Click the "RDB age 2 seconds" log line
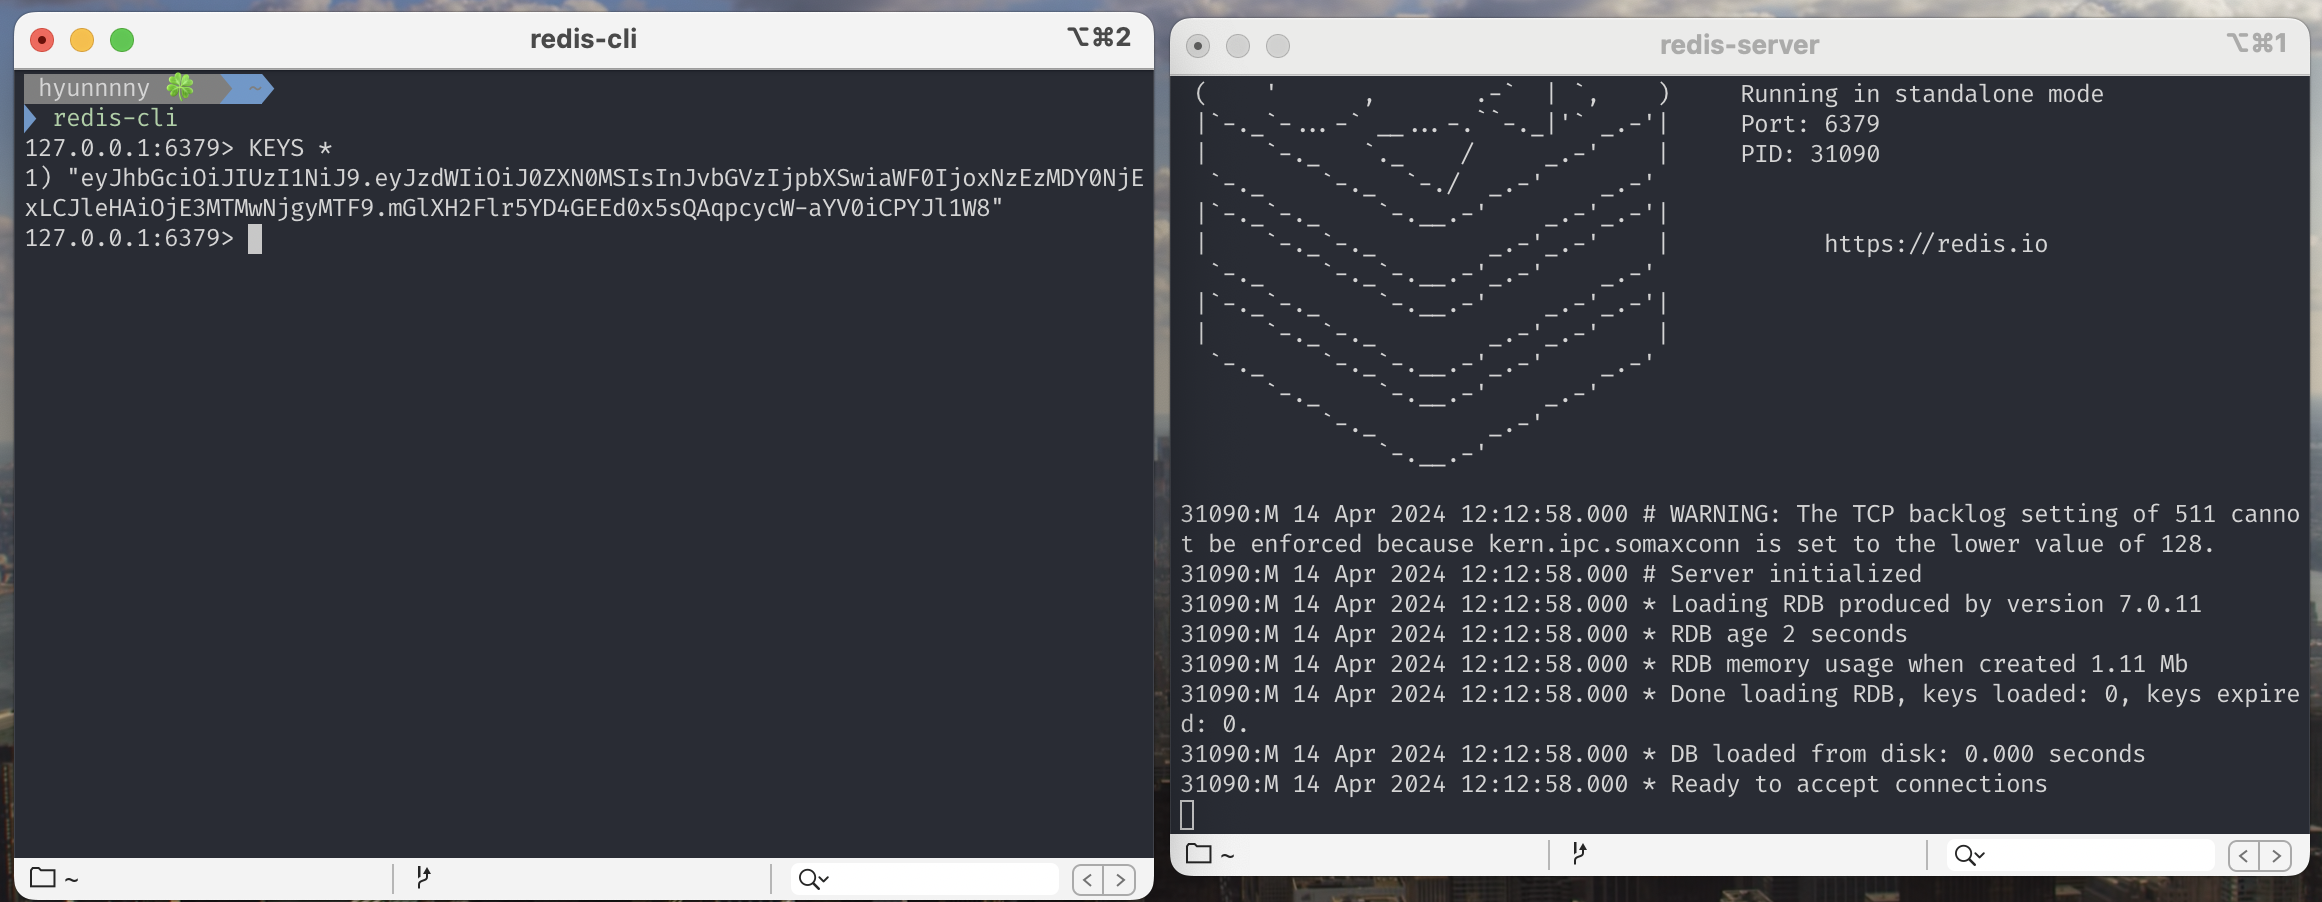 [x=1544, y=634]
